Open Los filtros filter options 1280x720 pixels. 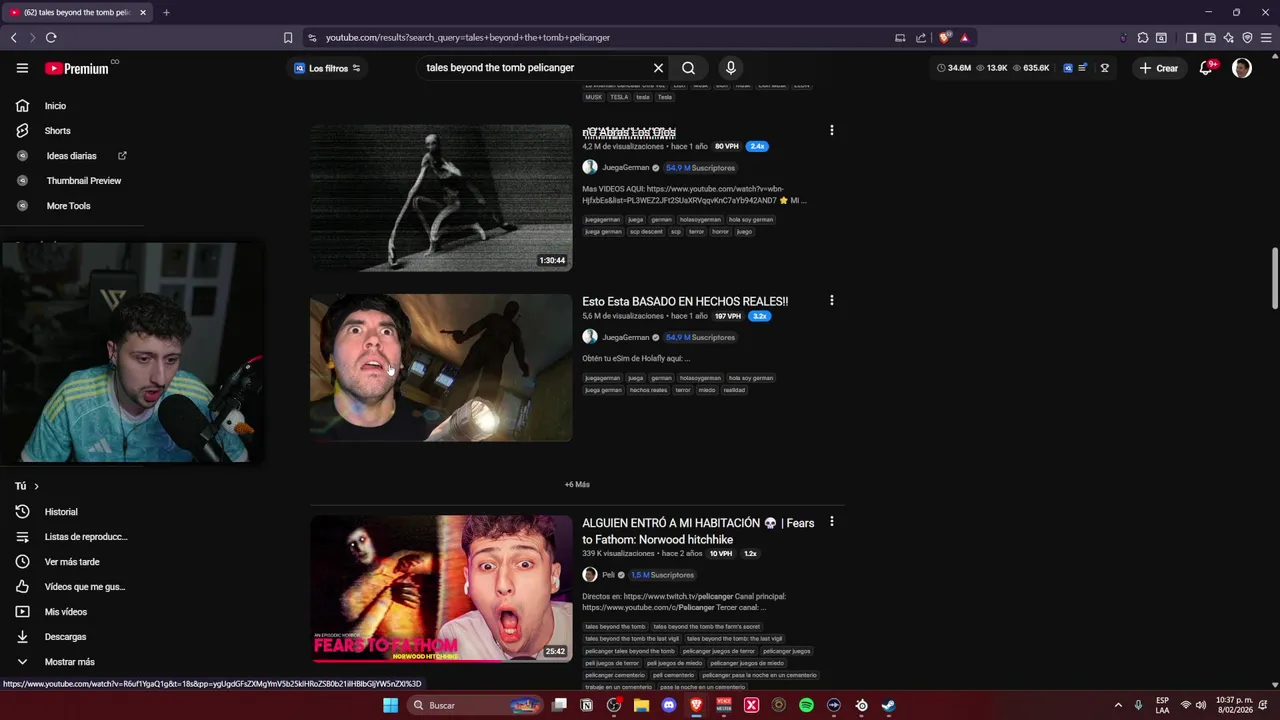[328, 68]
